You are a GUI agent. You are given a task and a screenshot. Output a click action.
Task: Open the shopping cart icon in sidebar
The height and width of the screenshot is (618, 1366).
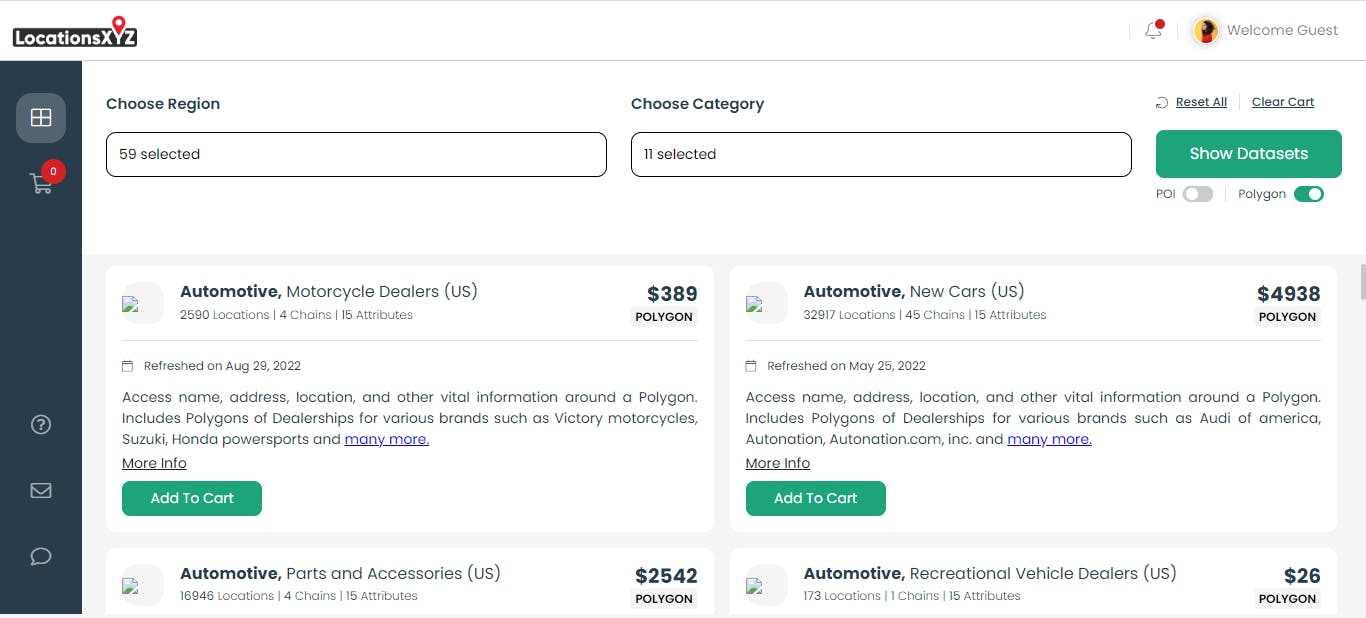pyautogui.click(x=41, y=184)
